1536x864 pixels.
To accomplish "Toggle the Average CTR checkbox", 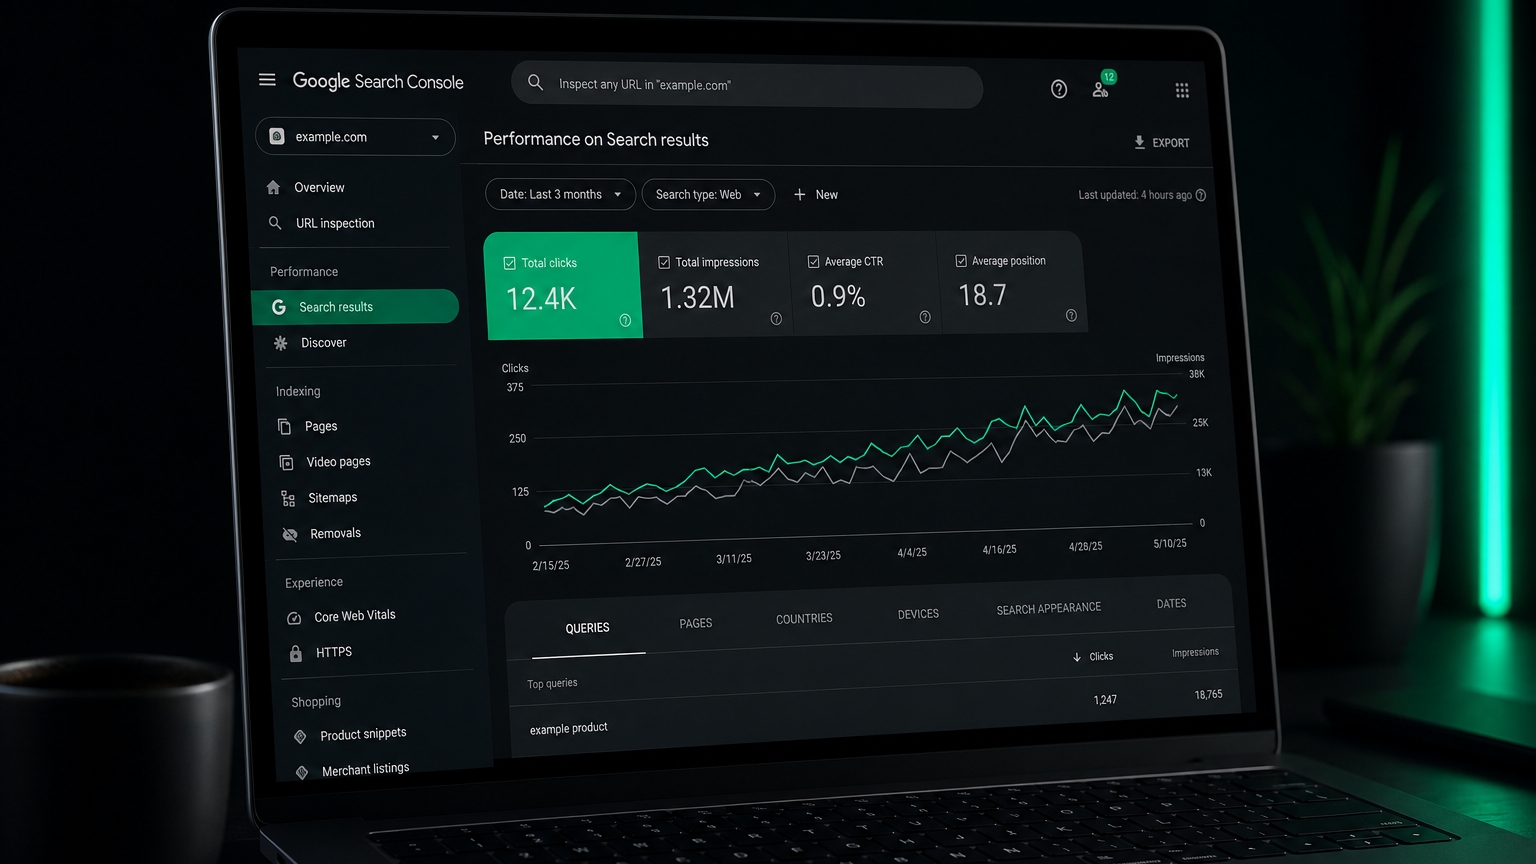I will [814, 262].
